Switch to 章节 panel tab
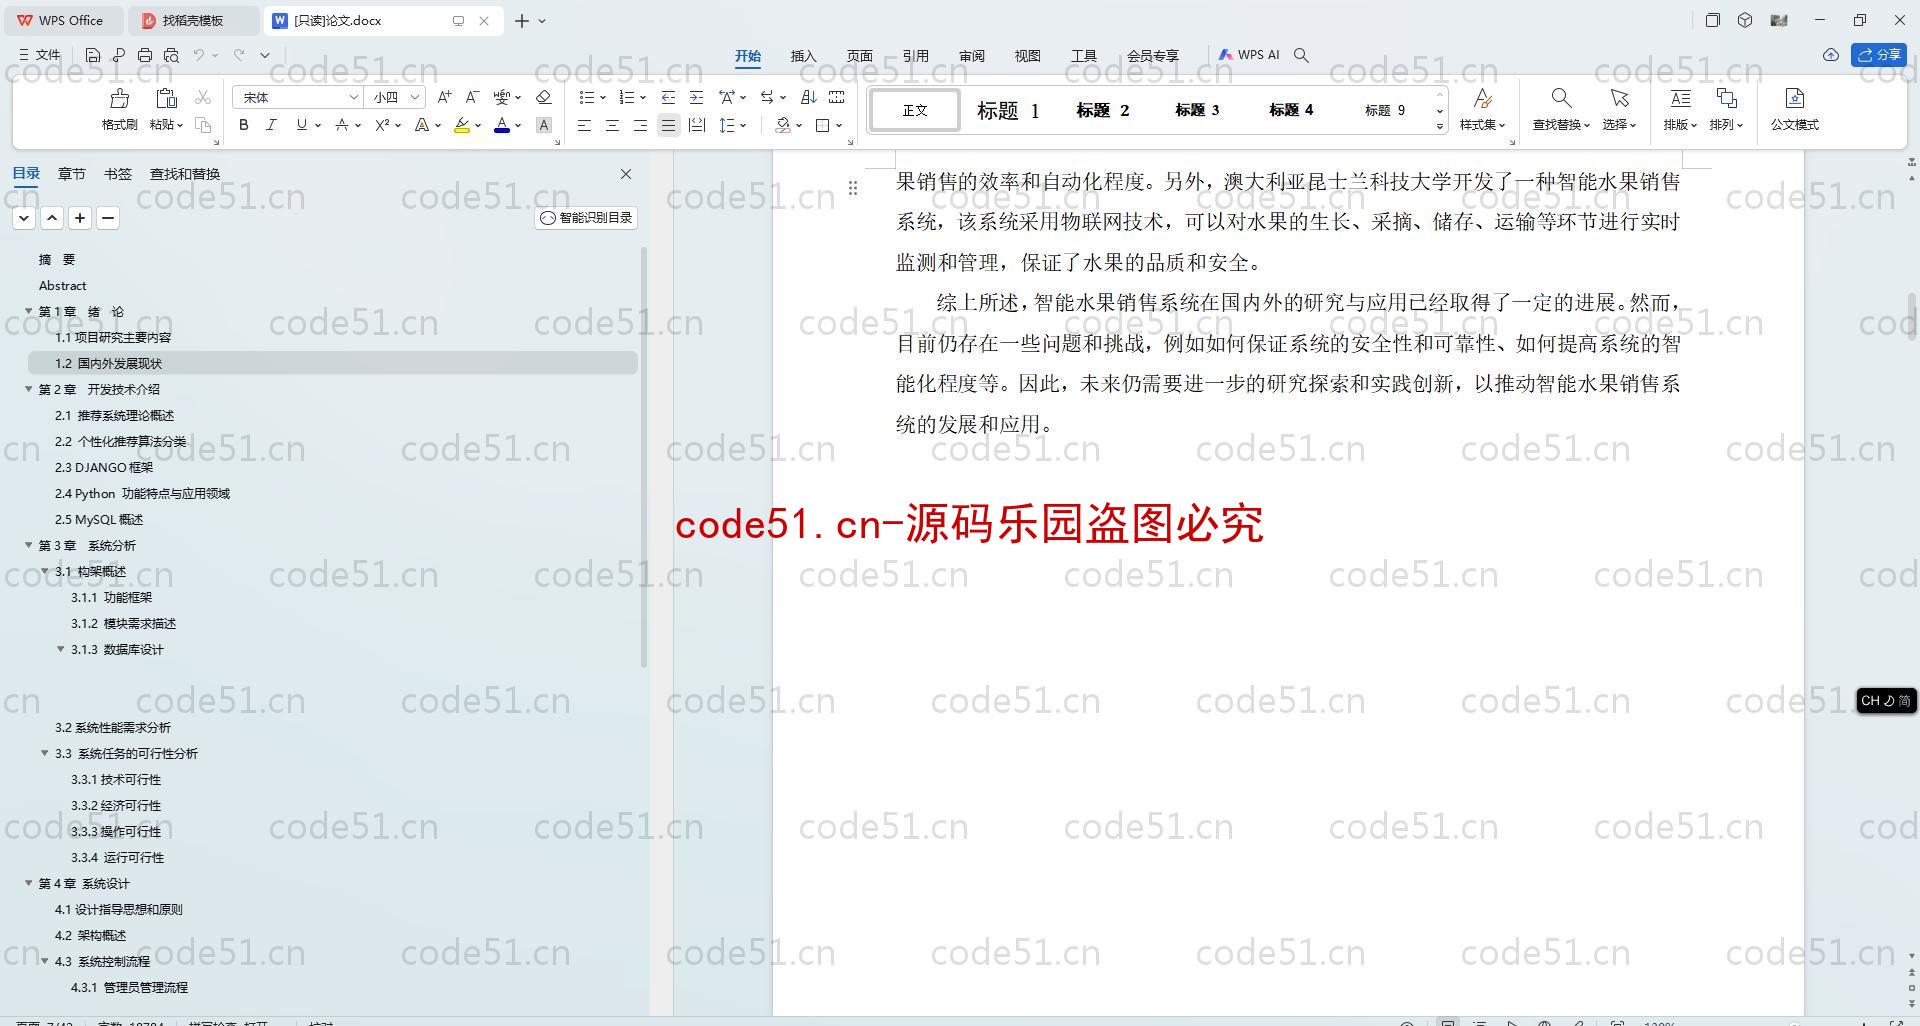 71,174
